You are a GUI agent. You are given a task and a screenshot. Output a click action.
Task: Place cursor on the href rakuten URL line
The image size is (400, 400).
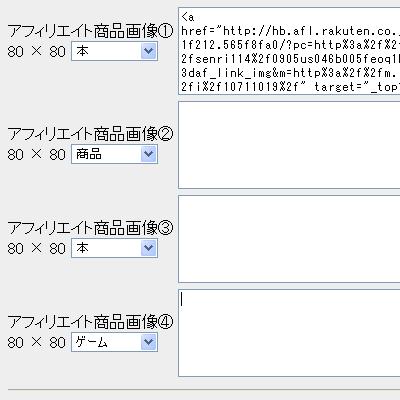point(290,31)
